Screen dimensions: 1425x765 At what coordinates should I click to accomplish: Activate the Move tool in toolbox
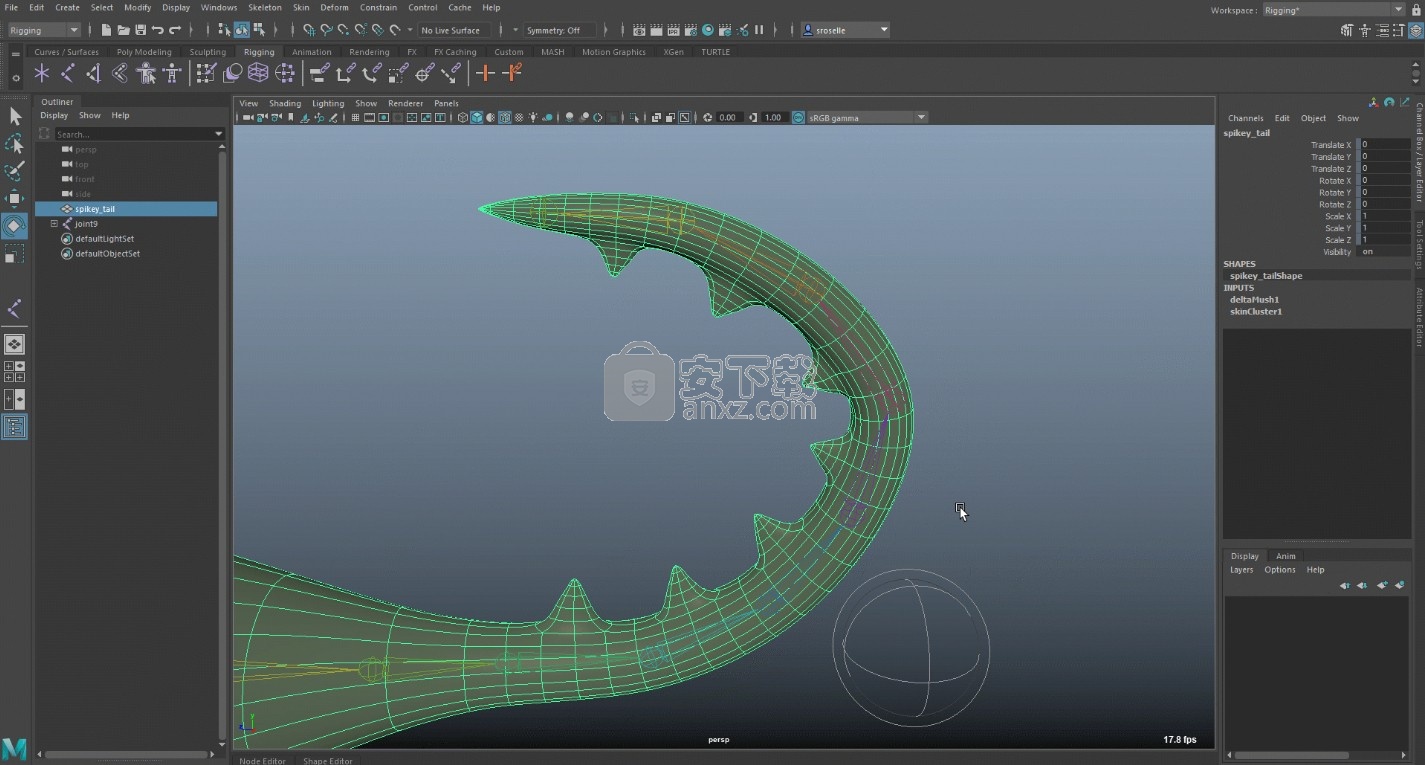tap(14, 198)
